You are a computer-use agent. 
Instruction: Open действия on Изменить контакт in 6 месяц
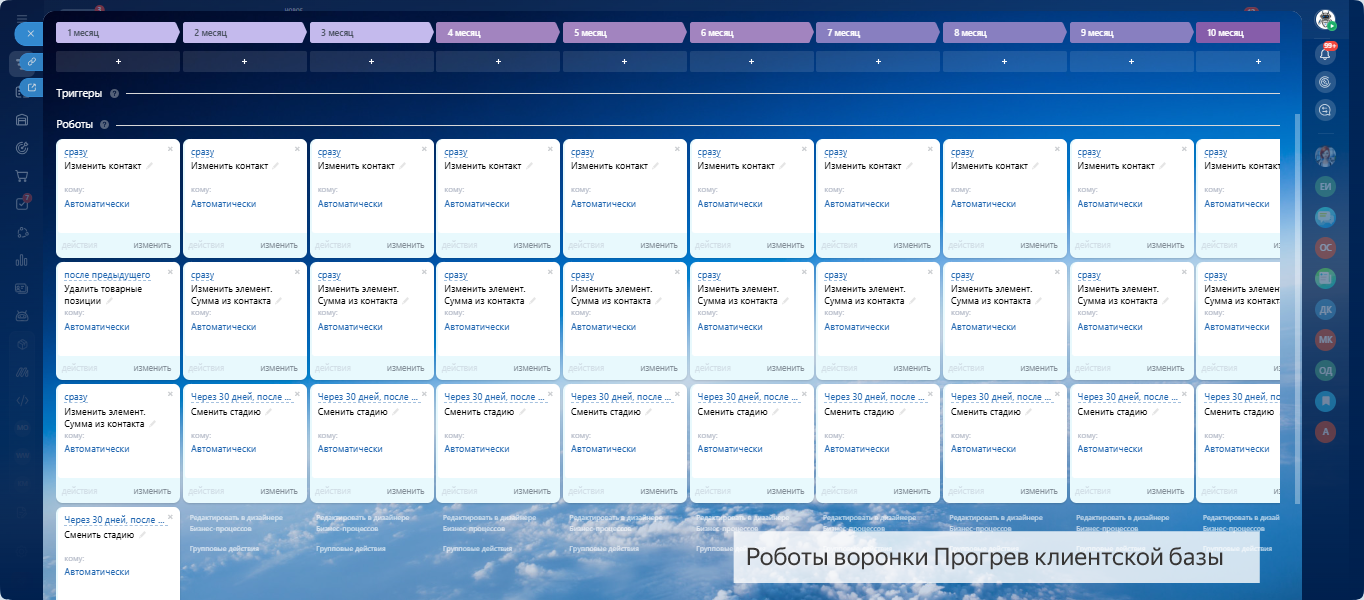(714, 245)
